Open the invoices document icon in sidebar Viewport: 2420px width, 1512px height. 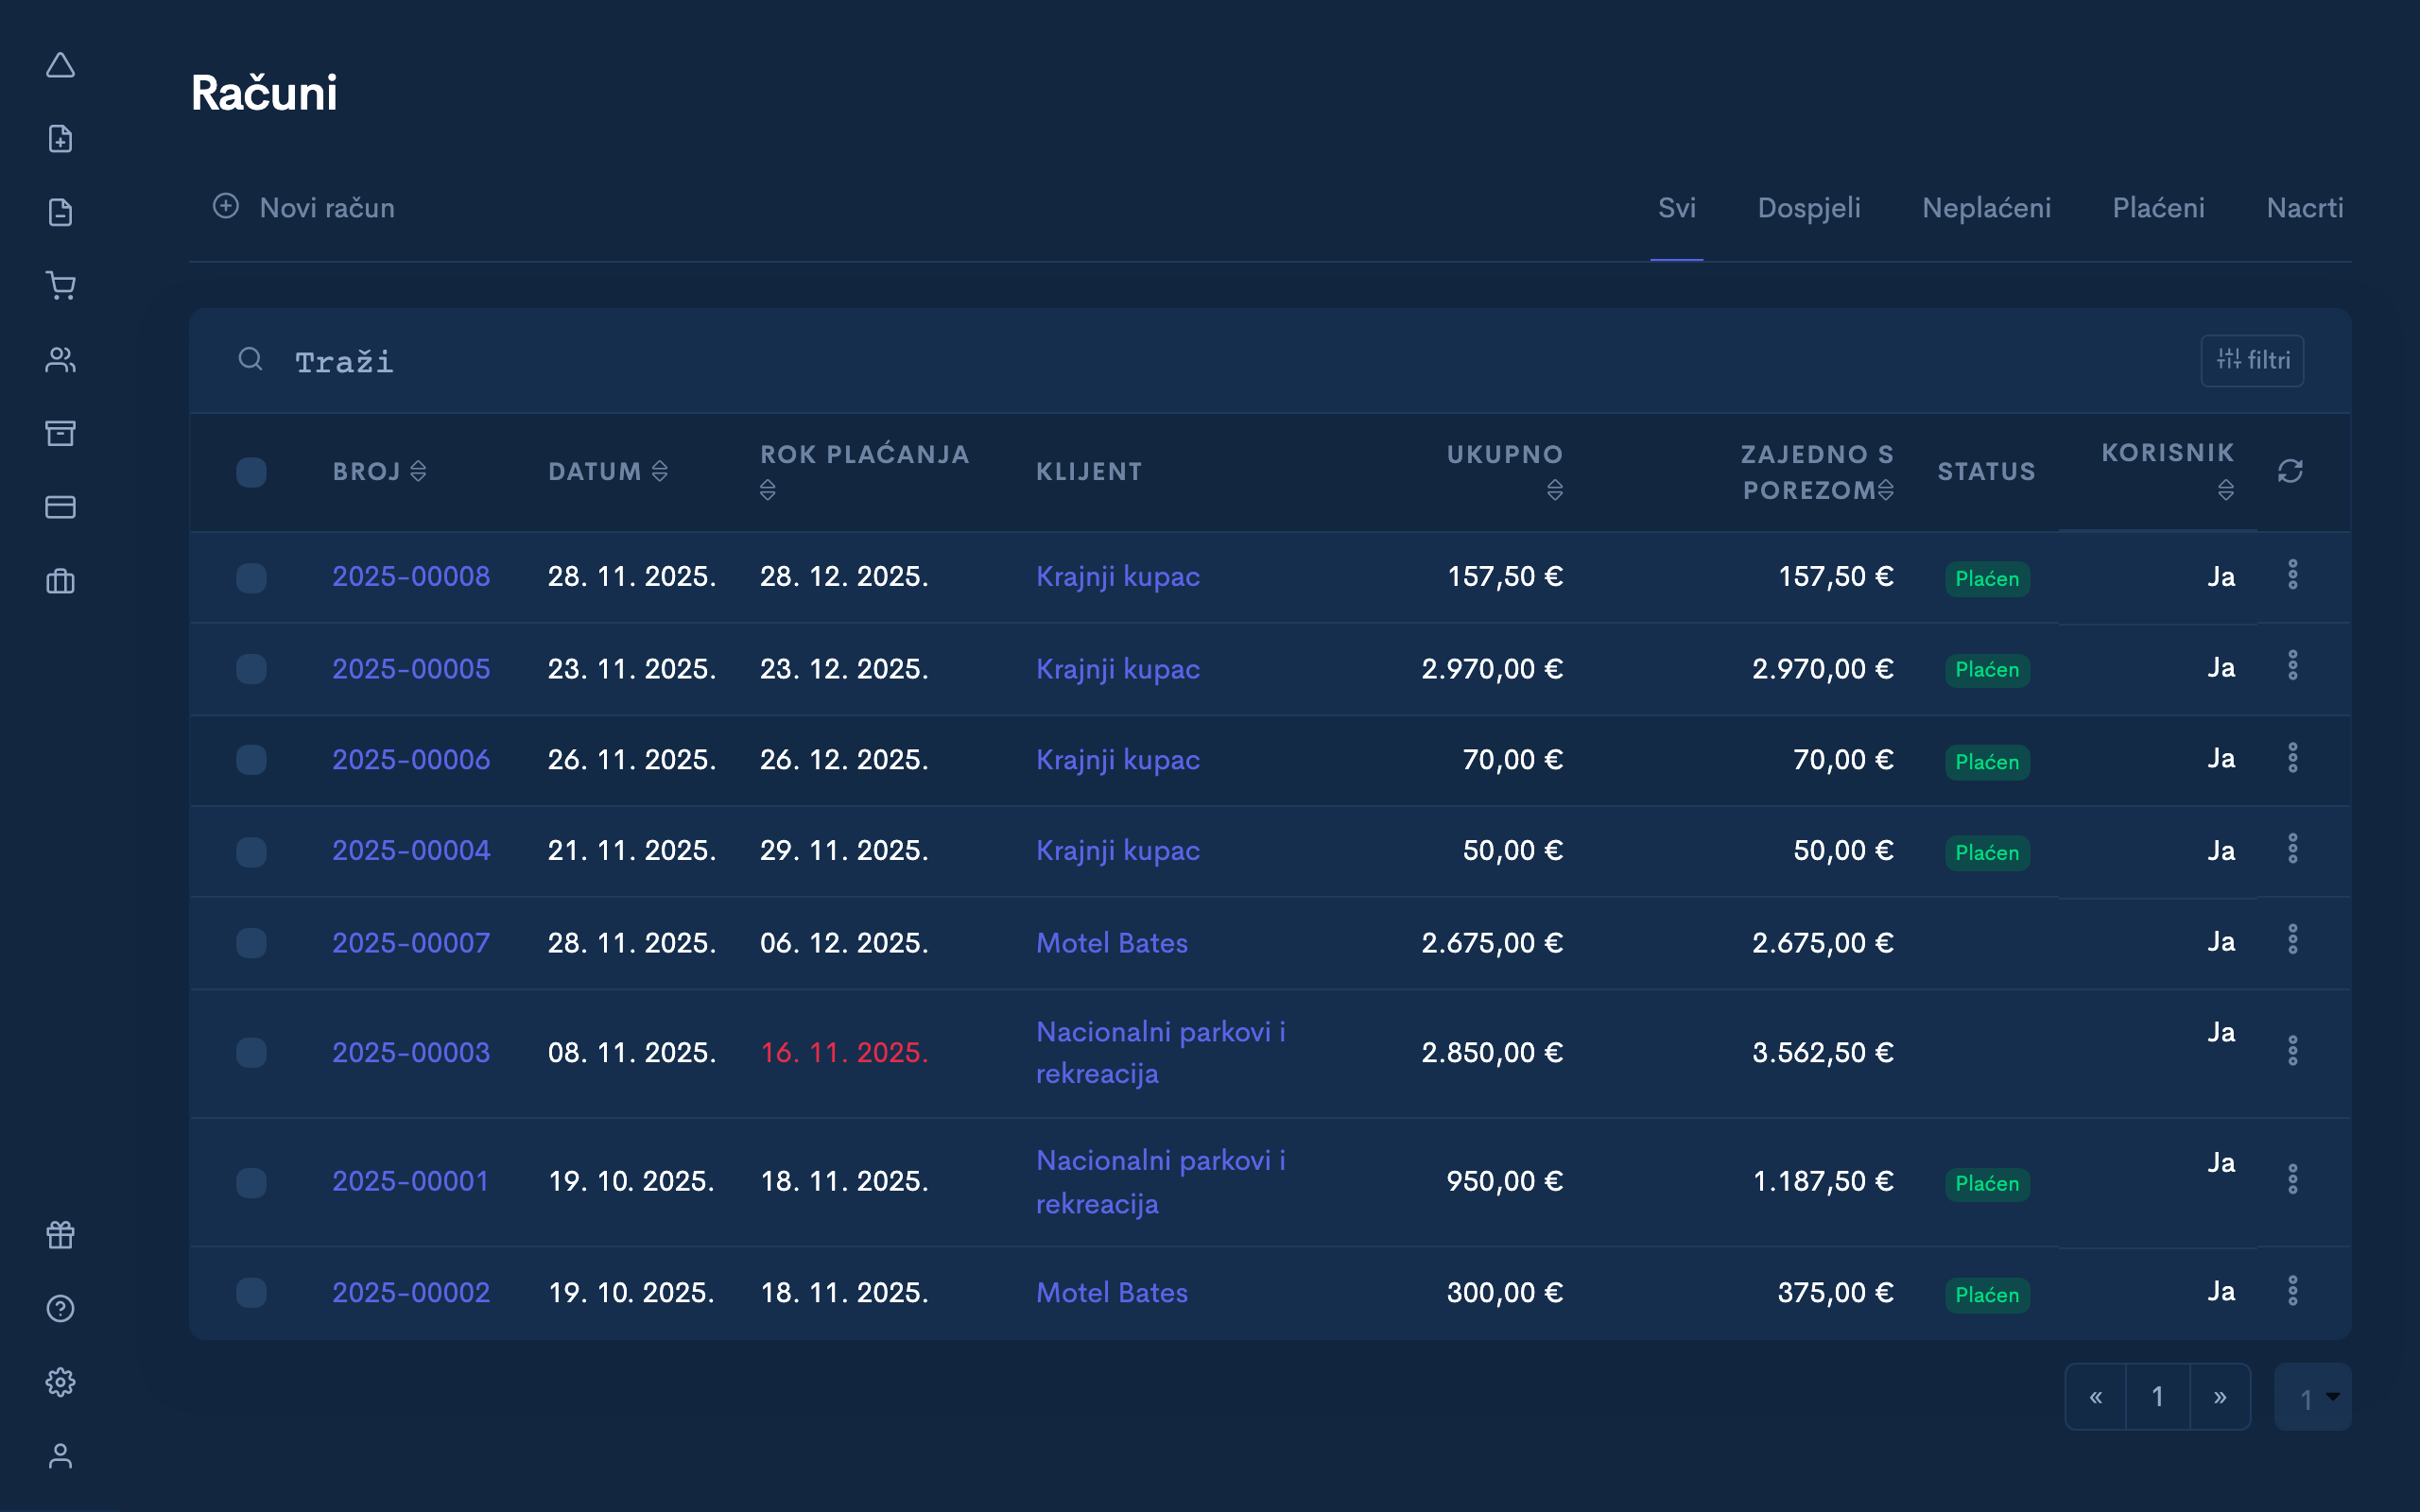[61, 212]
